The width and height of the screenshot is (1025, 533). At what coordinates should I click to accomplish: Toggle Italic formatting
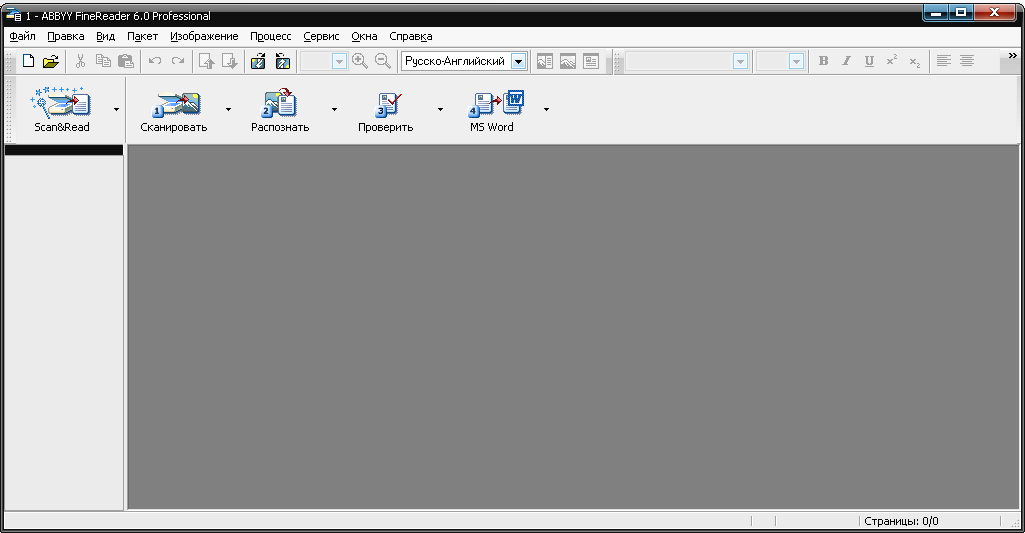tap(847, 61)
